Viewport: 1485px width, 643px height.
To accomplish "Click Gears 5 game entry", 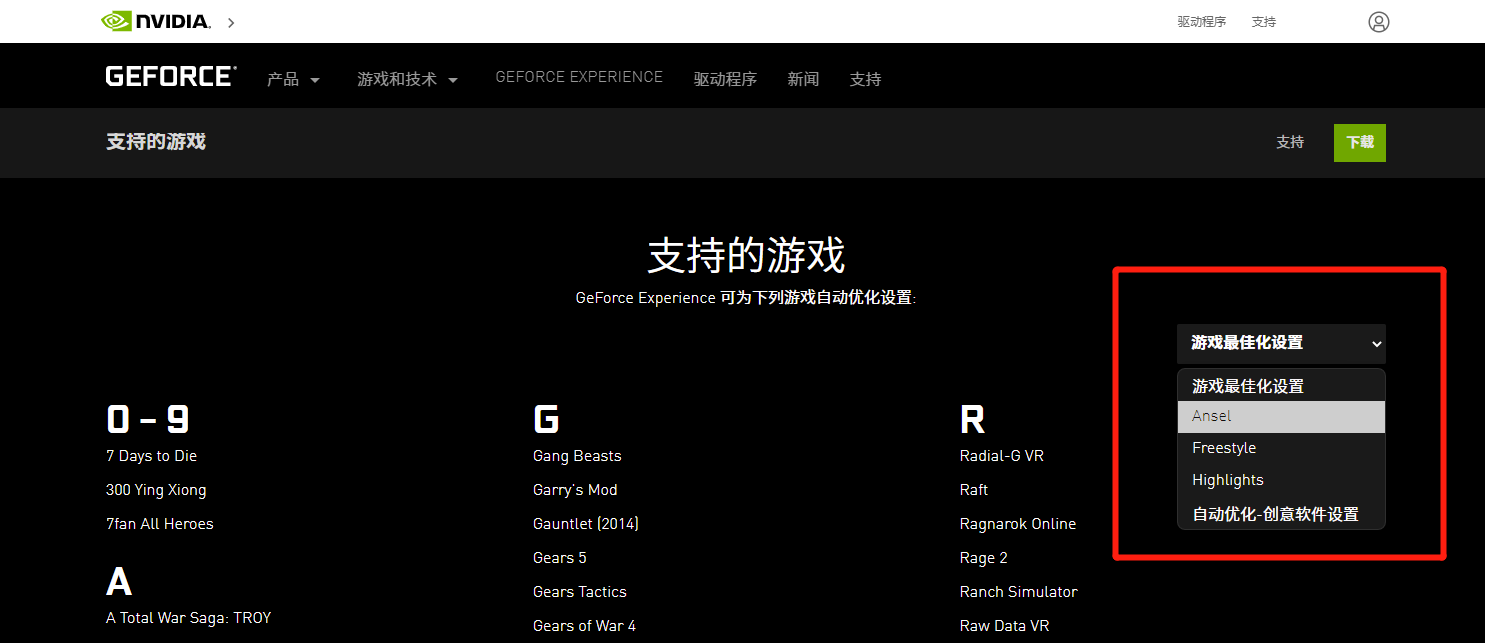I will [560, 558].
